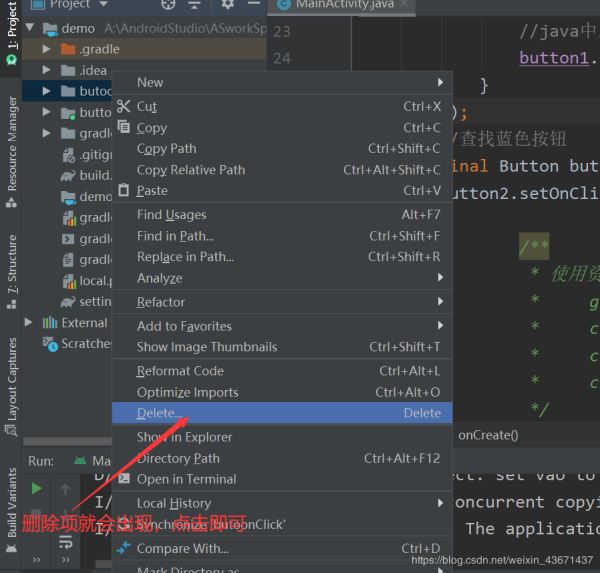This screenshot has width=600, height=573.
Task: Click the Copy icon in context menu
Action: pos(124,127)
